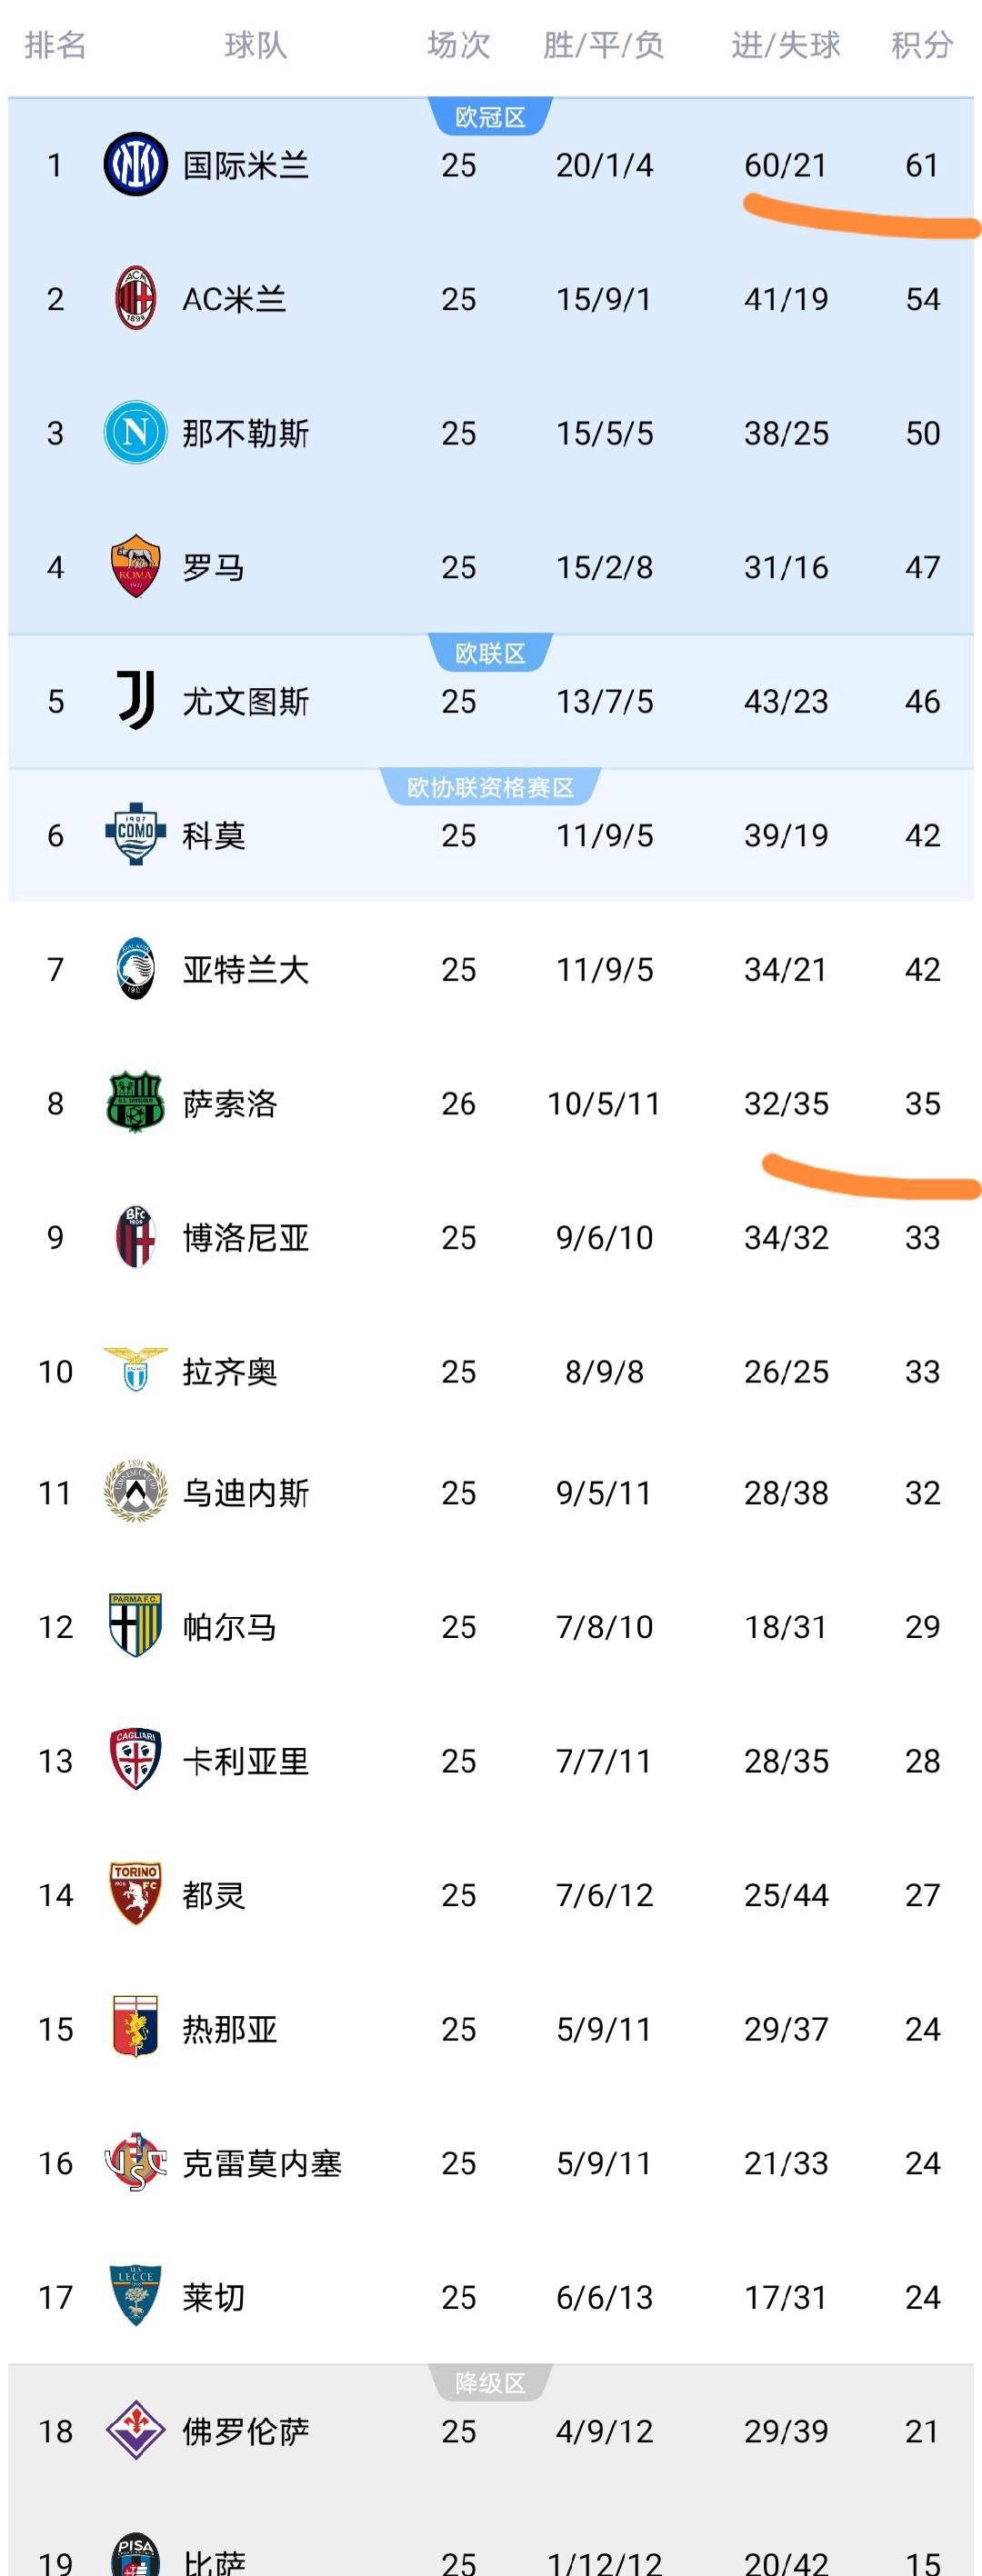Tap the 降级区 zone label
This screenshot has height=2576, width=982.
click(x=490, y=2383)
